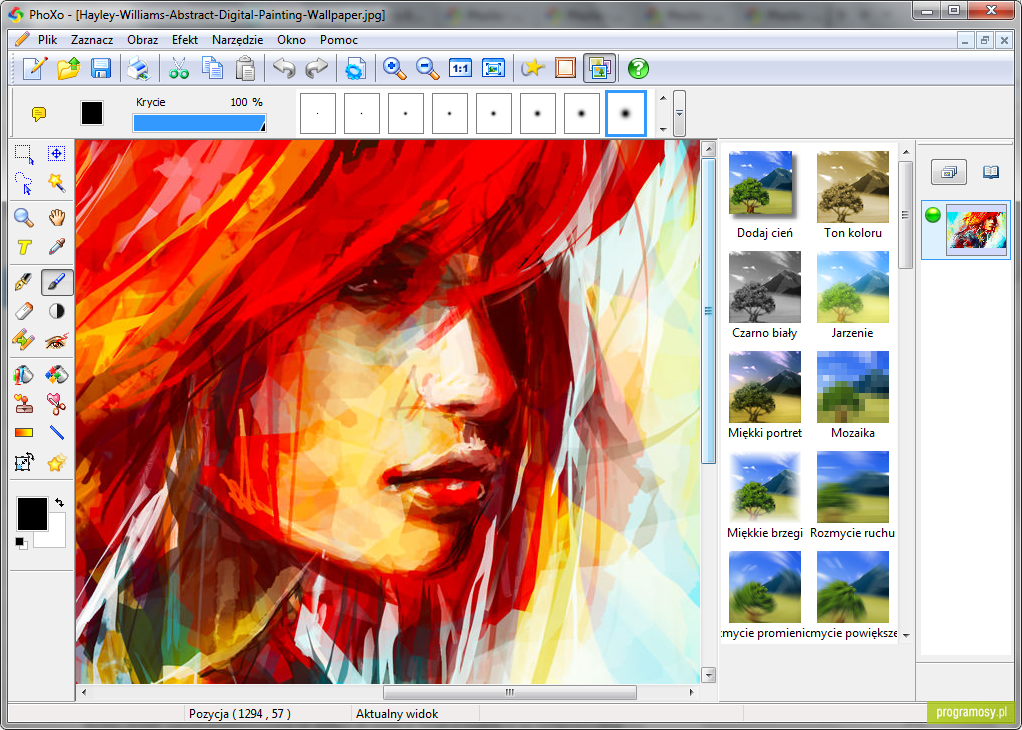Click the speech bubble icon in options bar
The height and width of the screenshot is (730, 1022).
coord(39,115)
